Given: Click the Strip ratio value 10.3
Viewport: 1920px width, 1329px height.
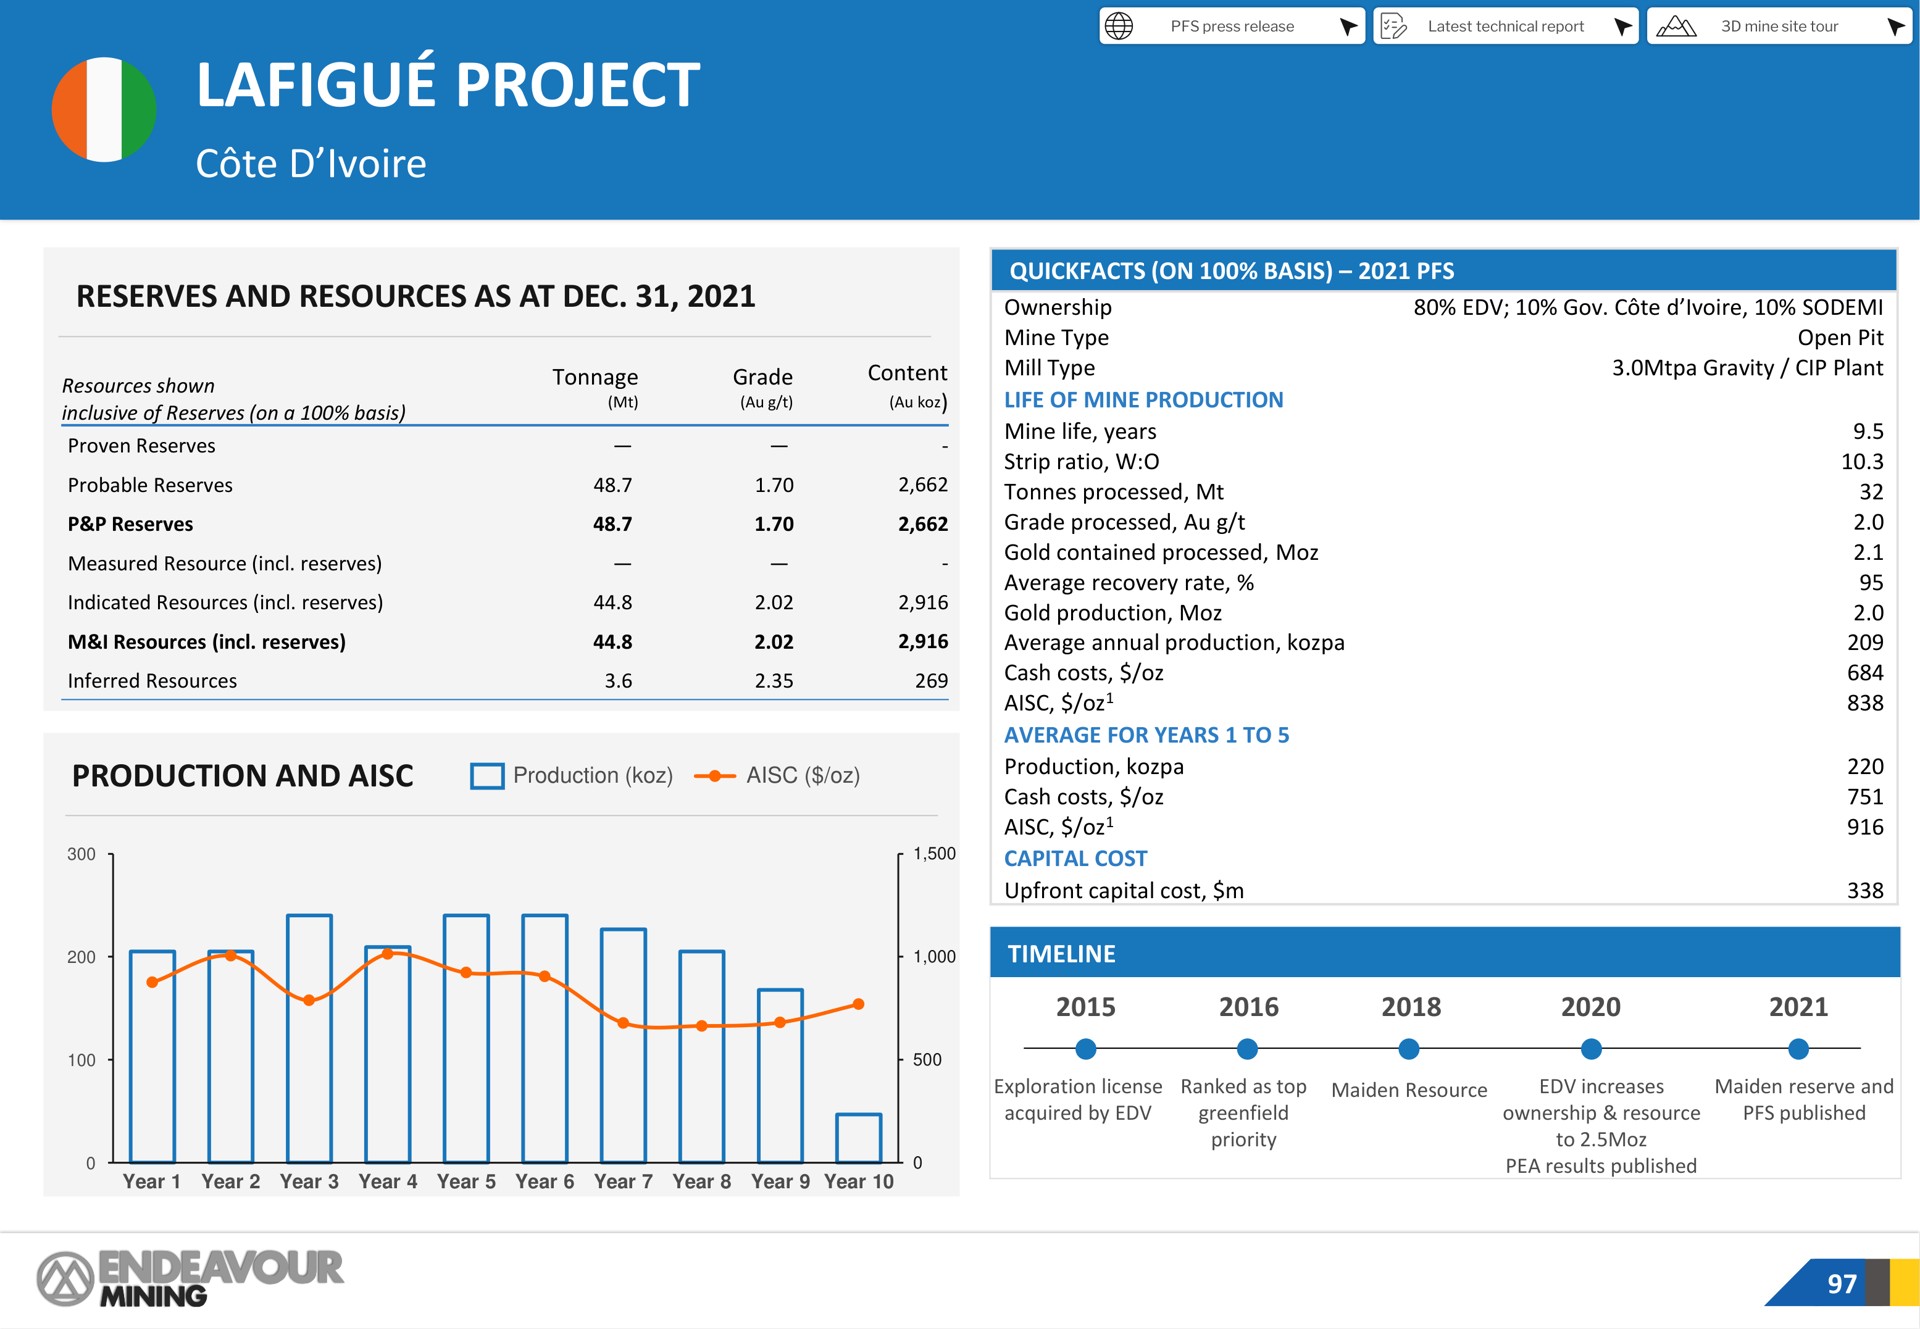Looking at the screenshot, I should tap(1862, 462).
